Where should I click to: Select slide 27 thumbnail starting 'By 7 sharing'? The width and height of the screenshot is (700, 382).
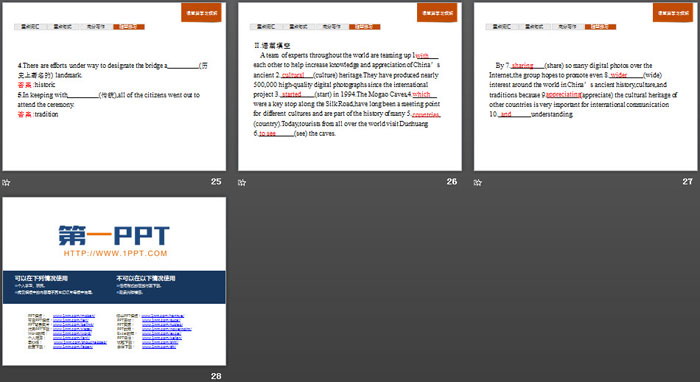(585, 86)
